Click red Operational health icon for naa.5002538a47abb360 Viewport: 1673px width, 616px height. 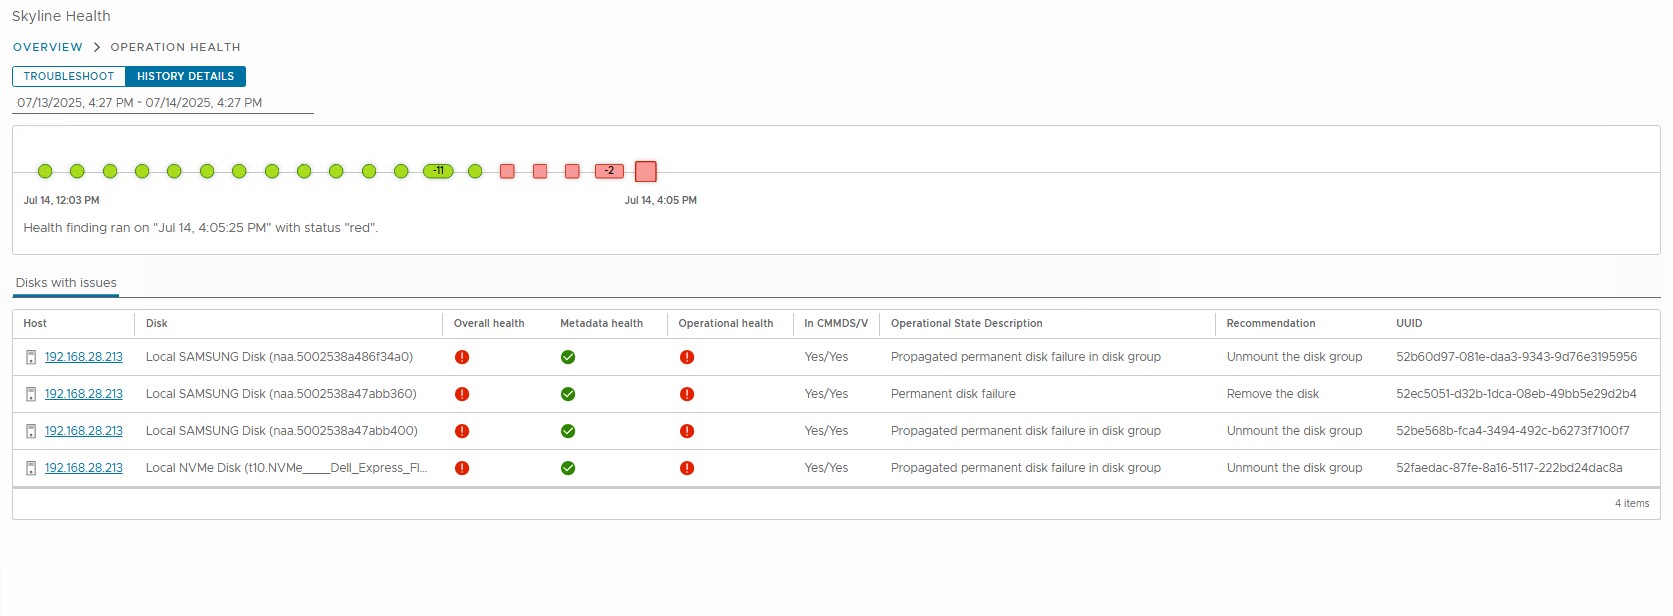pyautogui.click(x=687, y=394)
